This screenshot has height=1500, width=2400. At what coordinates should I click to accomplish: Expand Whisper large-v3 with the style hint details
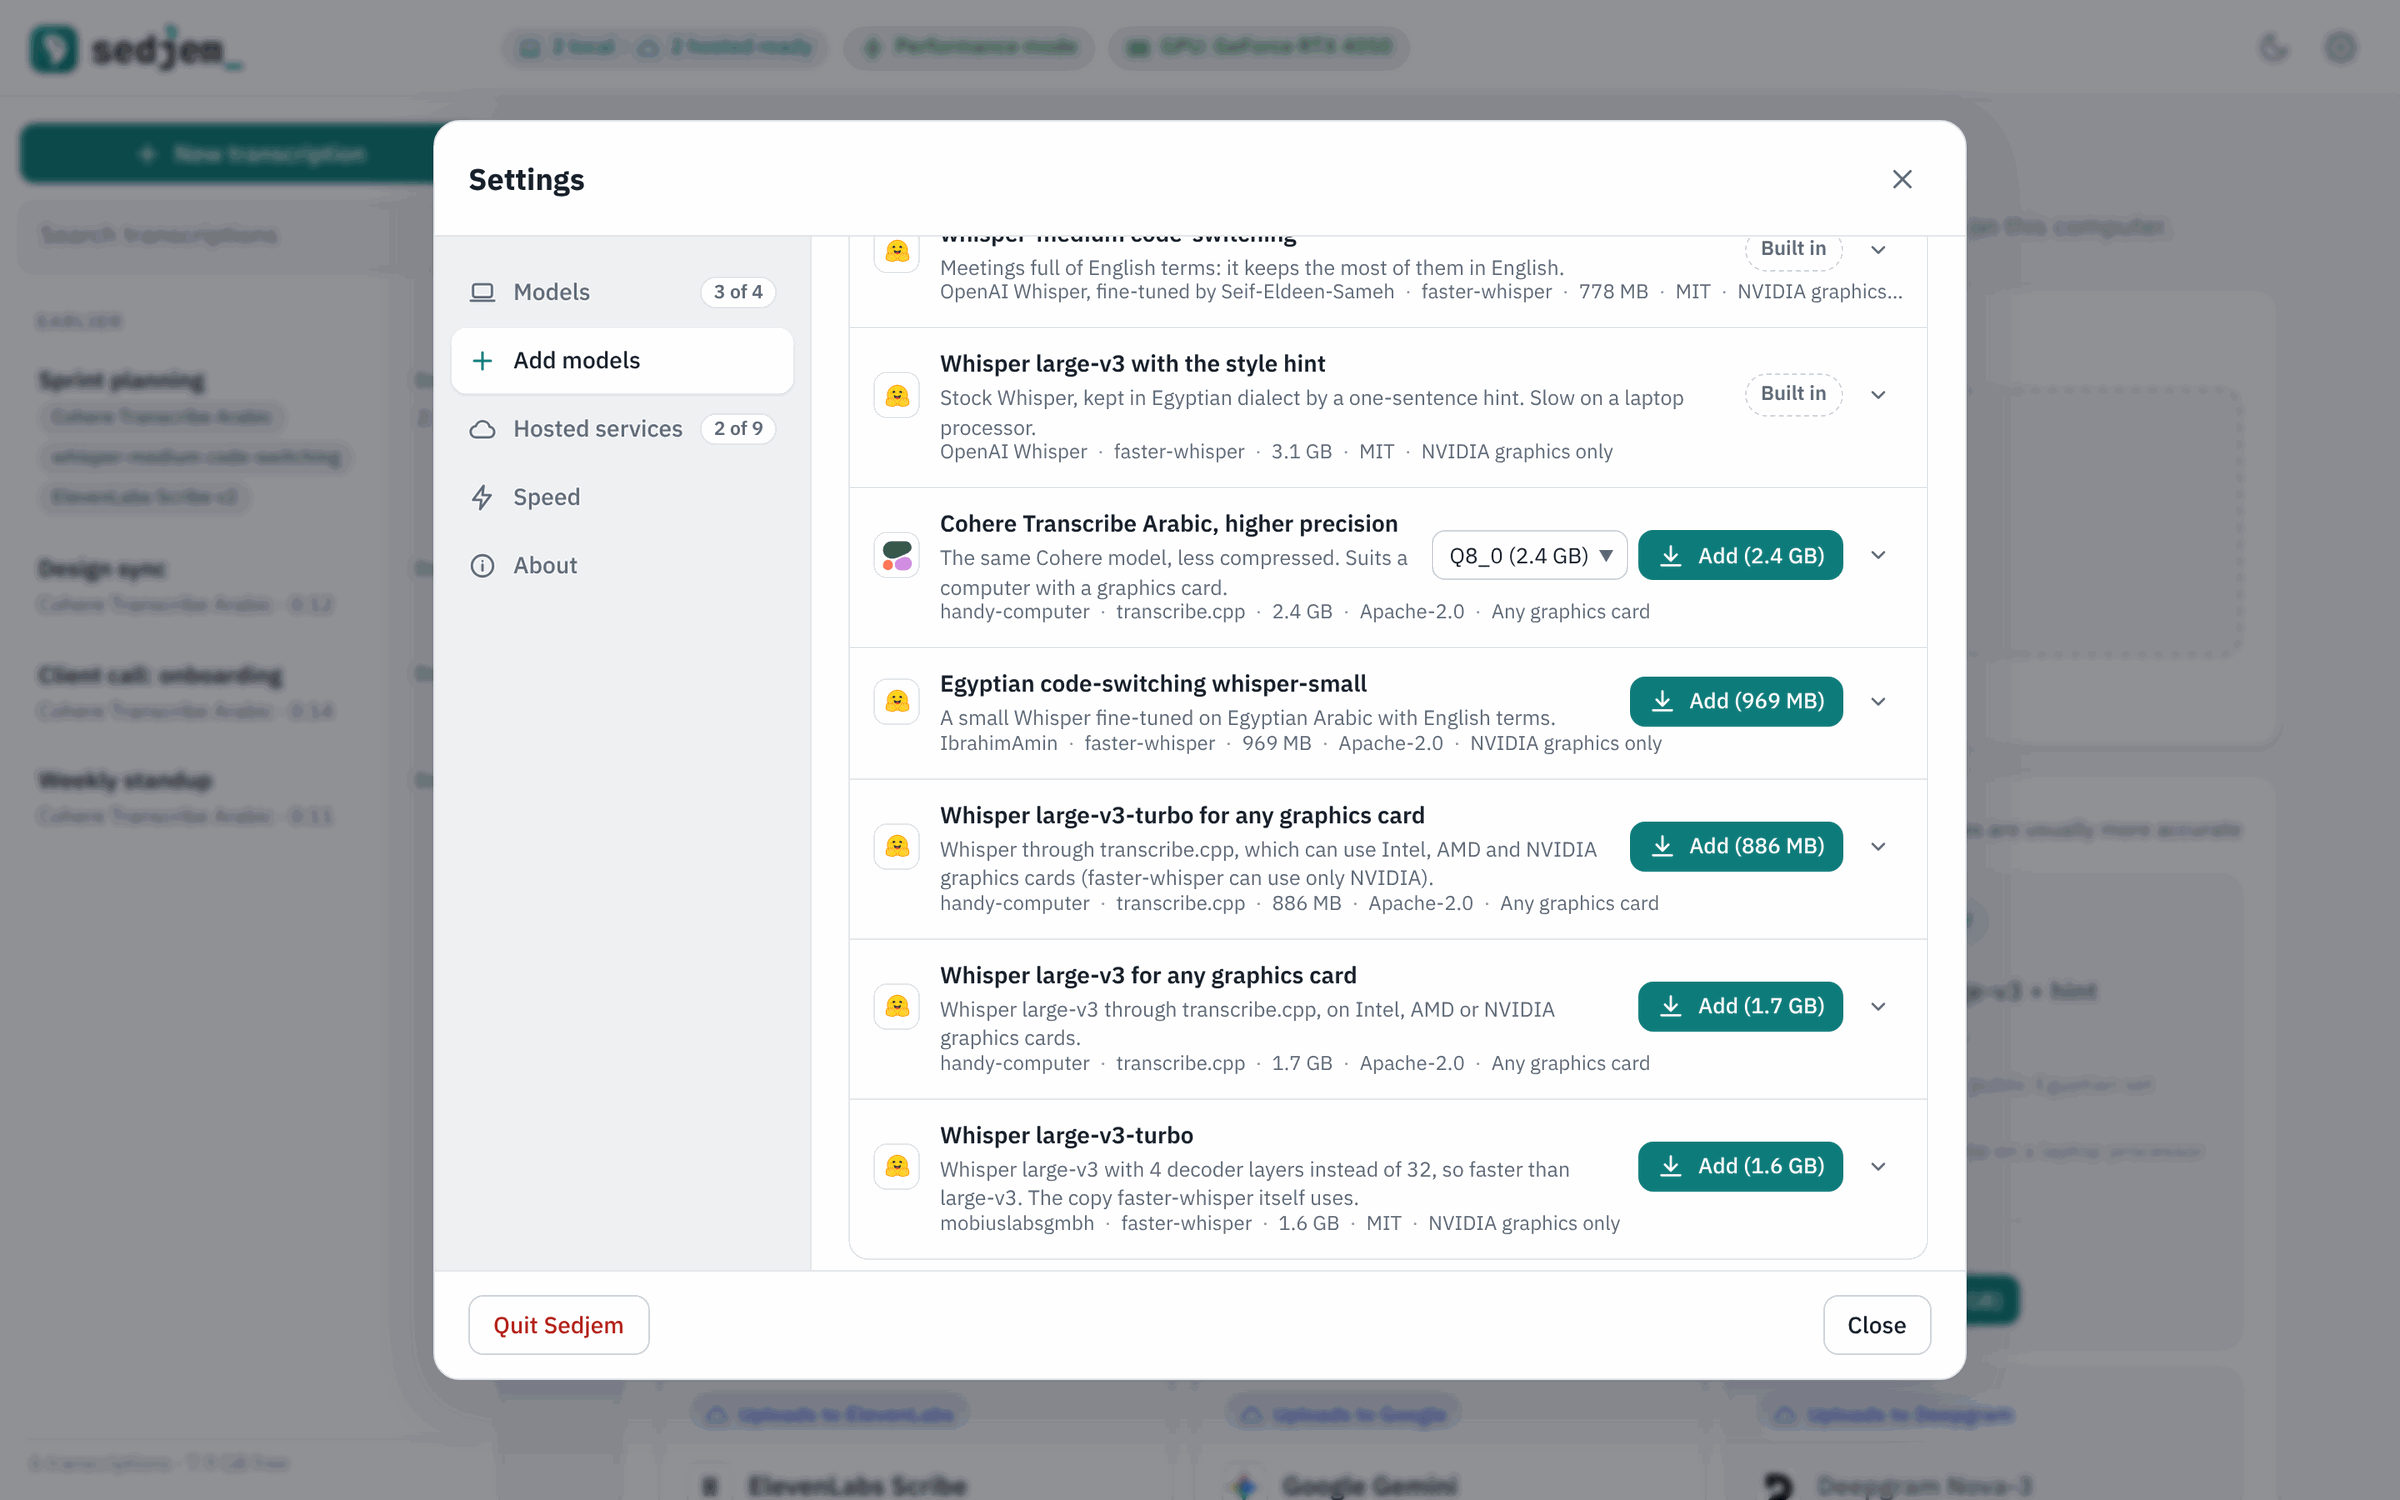(x=1878, y=395)
